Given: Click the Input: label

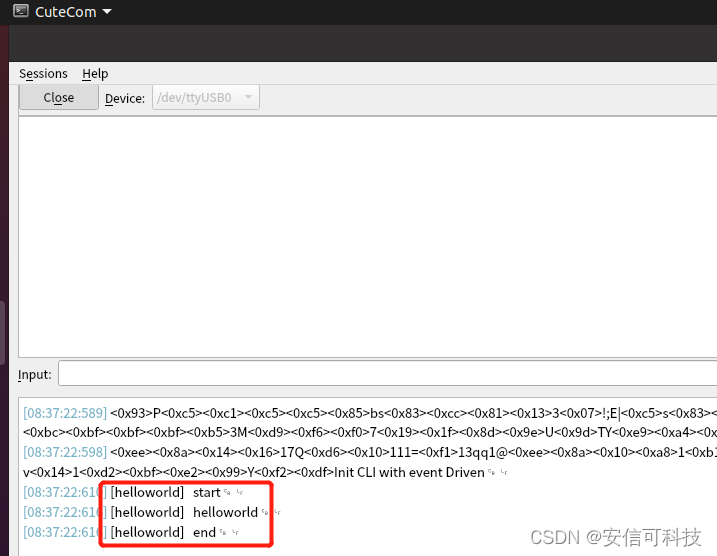Looking at the screenshot, I should click(35, 374).
